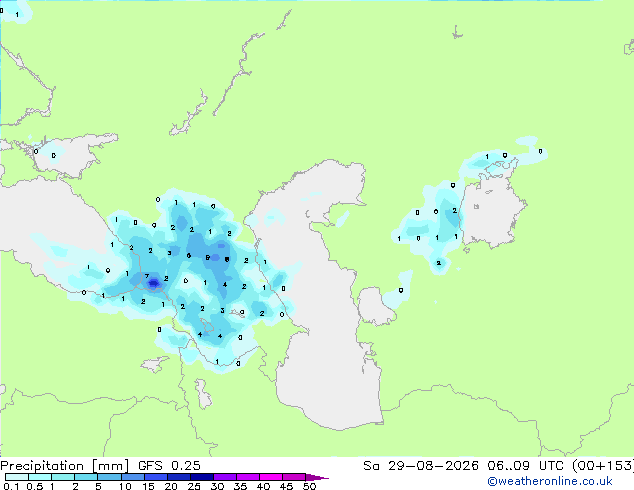Open the weatheronline.co.uk copyright link
The height and width of the screenshot is (490, 634).
550,481
